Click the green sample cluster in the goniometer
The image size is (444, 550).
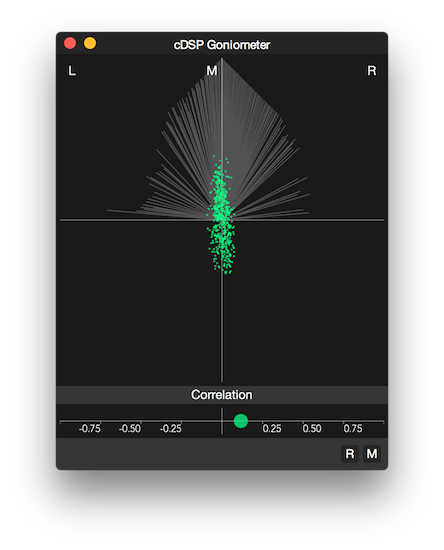pyautogui.click(x=222, y=216)
